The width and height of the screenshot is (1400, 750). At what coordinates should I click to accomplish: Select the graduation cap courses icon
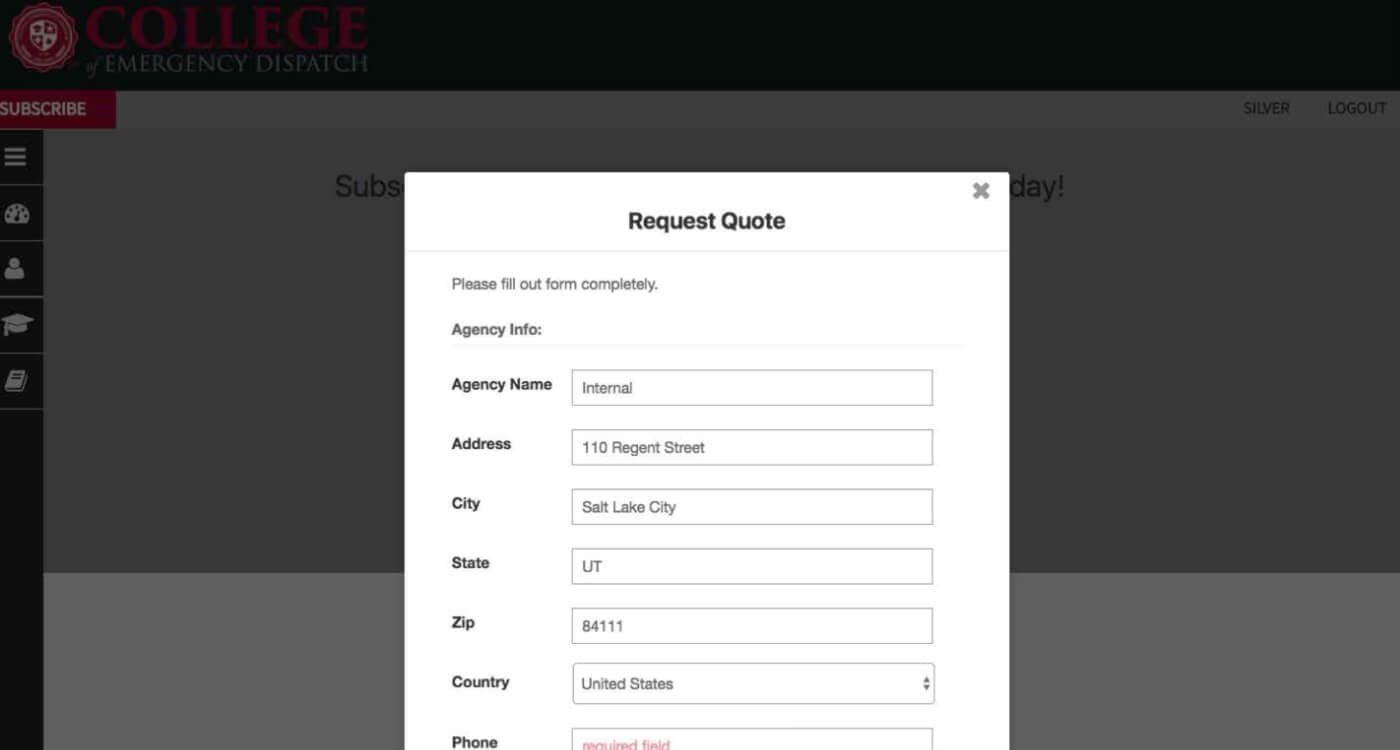pyautogui.click(x=19, y=323)
